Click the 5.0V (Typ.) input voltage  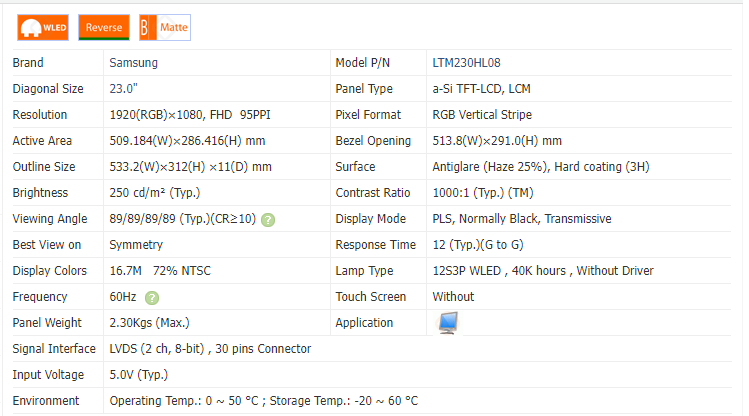pos(139,375)
